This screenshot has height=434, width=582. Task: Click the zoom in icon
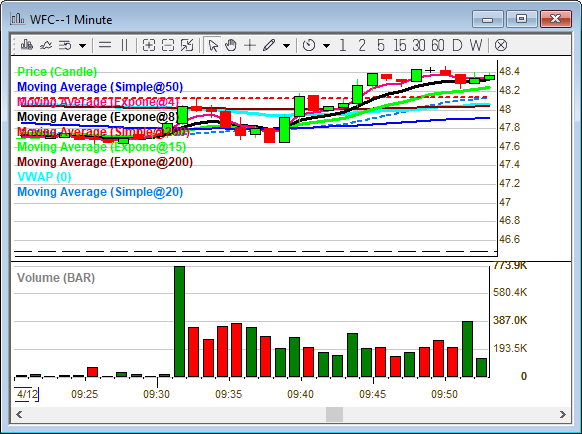coord(149,46)
